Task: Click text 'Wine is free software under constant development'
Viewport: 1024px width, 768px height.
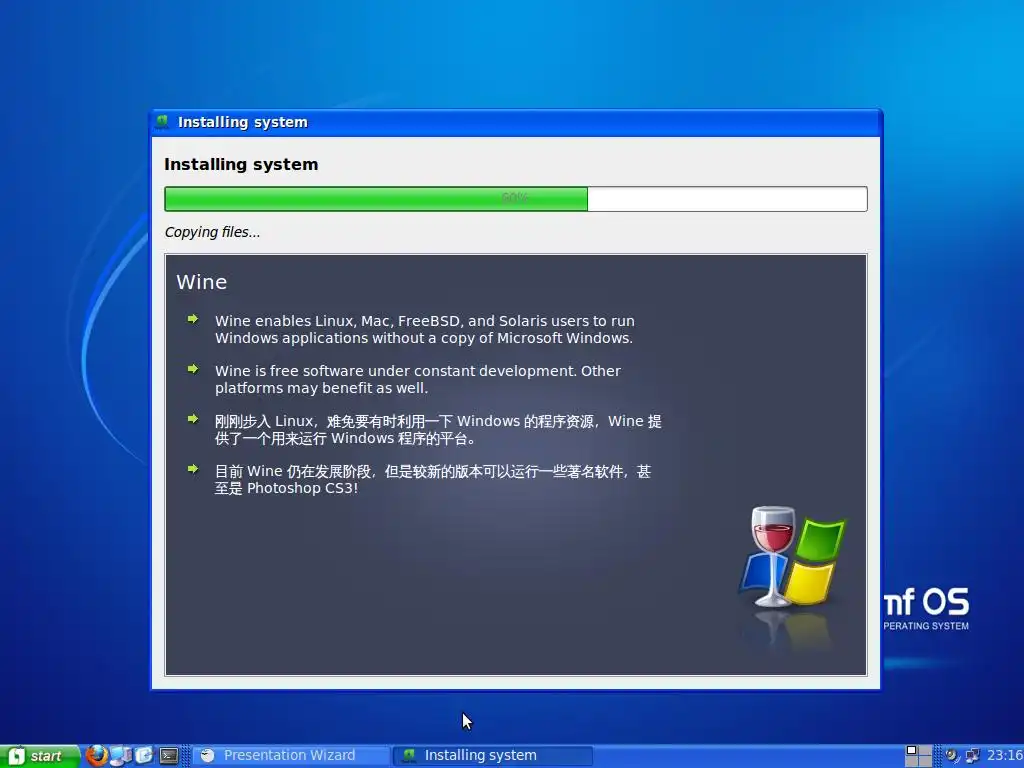Action: pyautogui.click(x=418, y=379)
